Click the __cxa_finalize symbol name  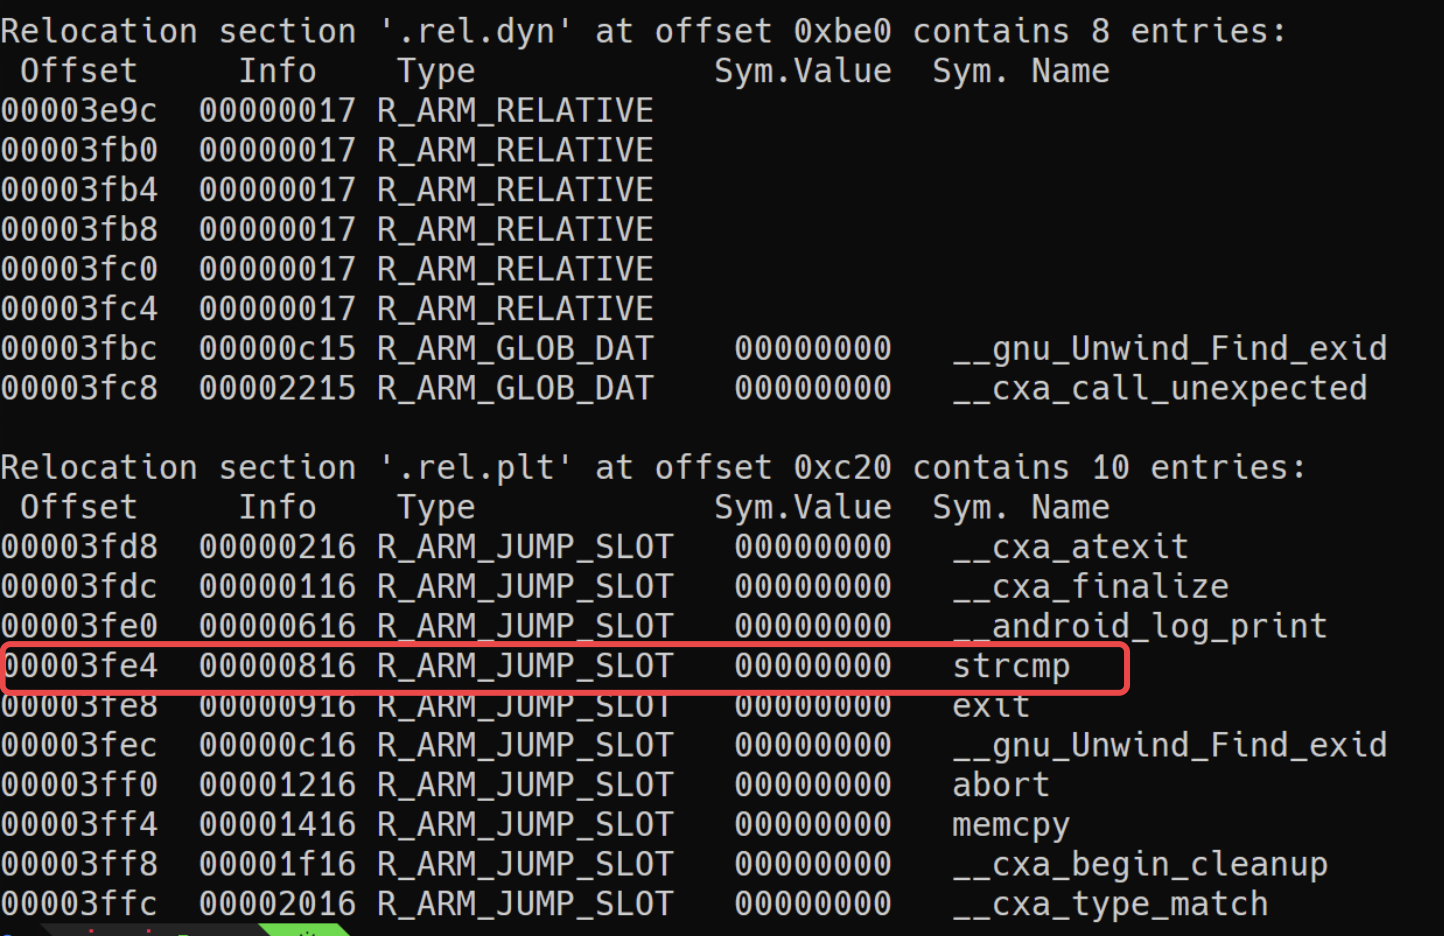point(1090,587)
